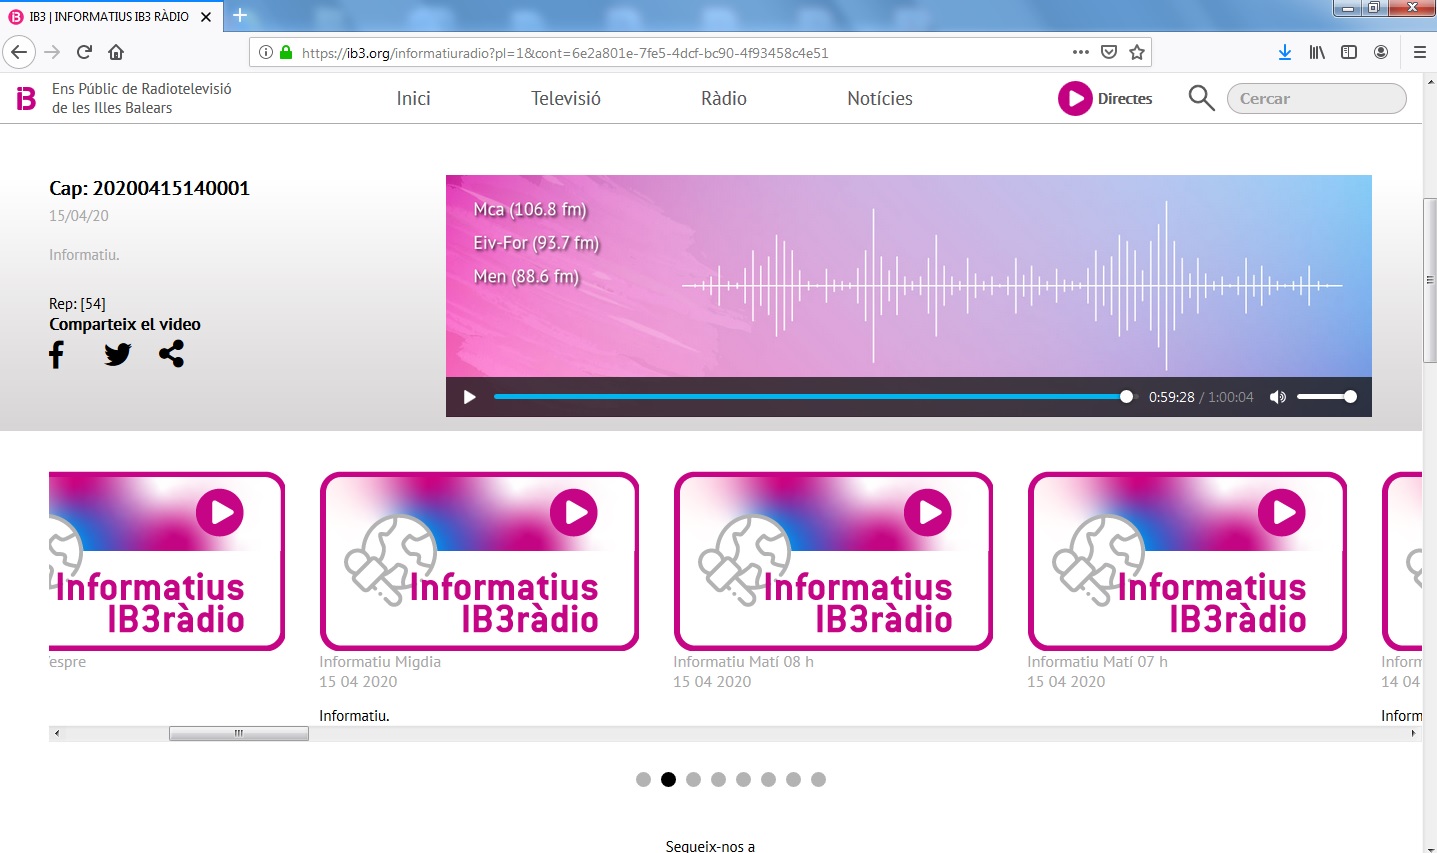Screen dimensions: 1437x853
Task: Open the Informatiu Matí 08 h thumbnail
Action: (833, 561)
